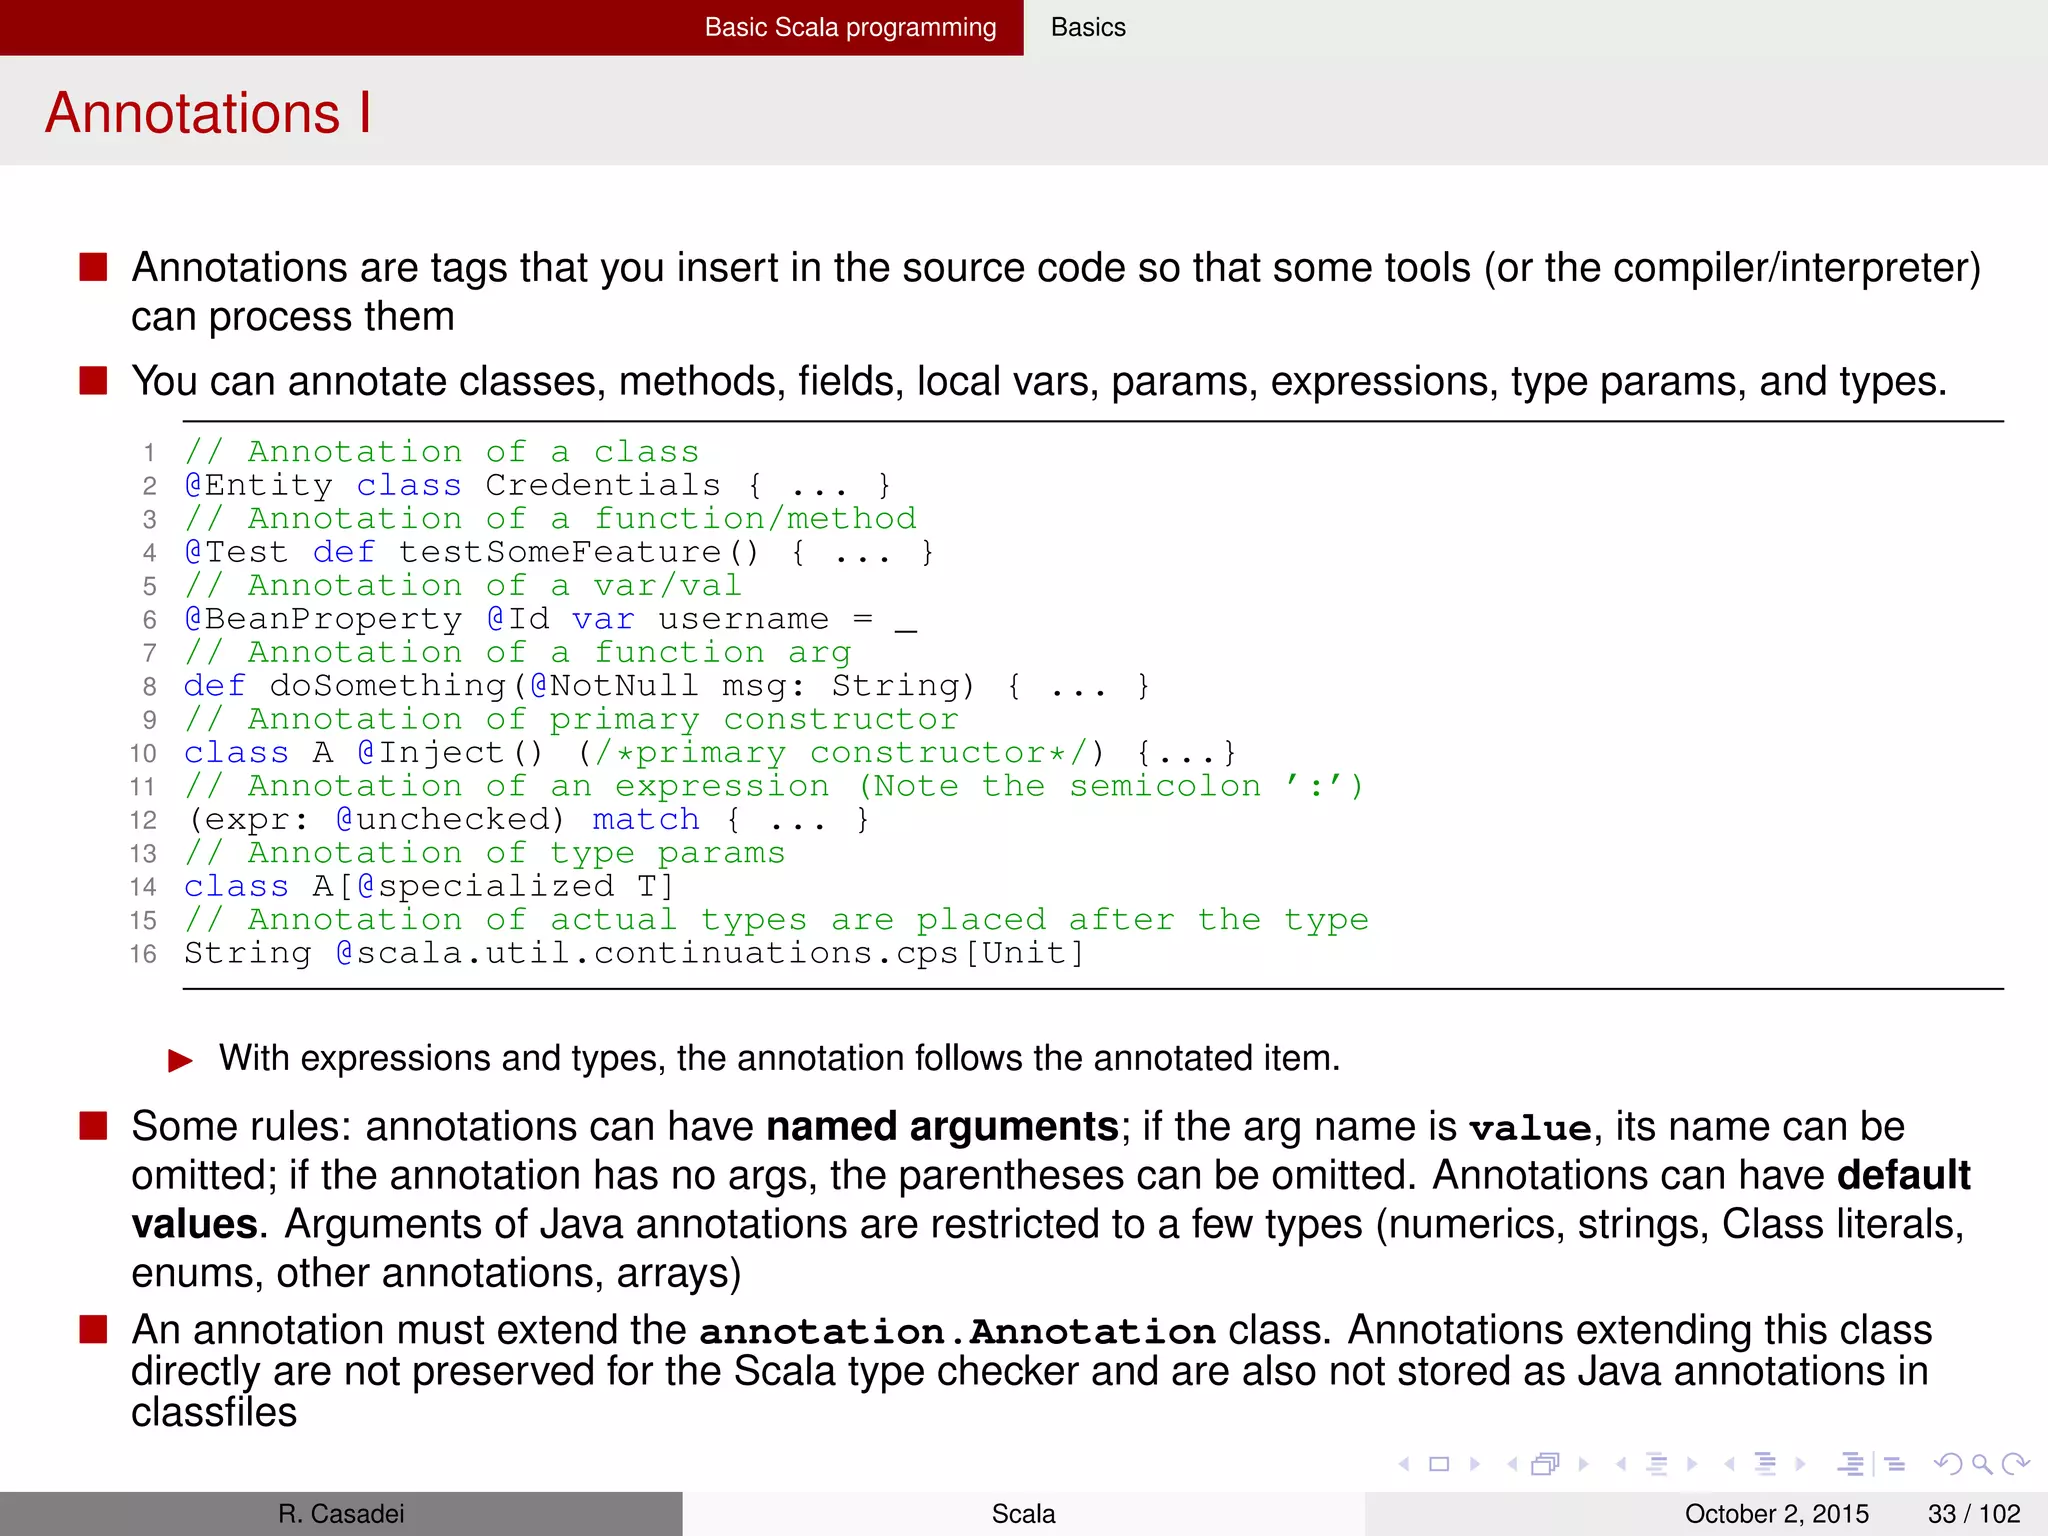Click the Annotations I slide title
2048x1536 pixels.
[x=208, y=112]
